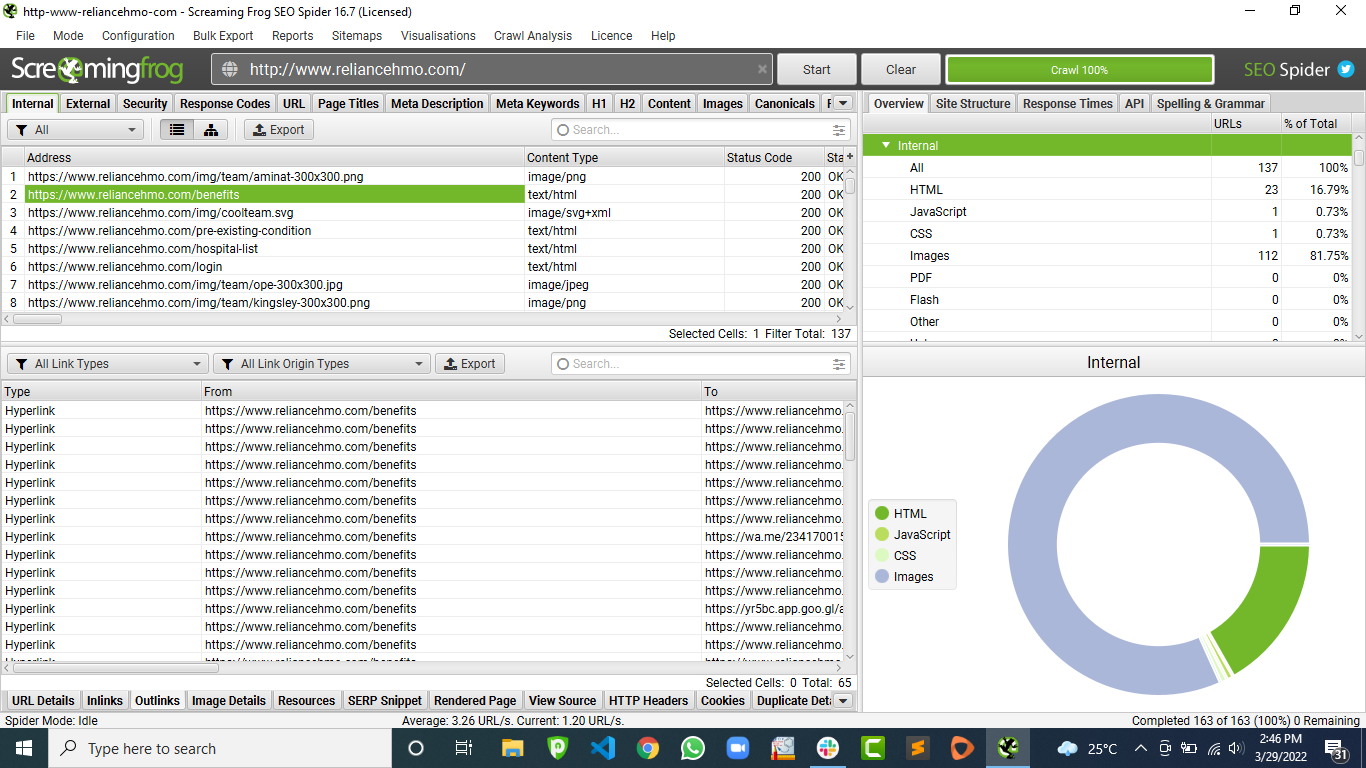Show more tabs after Duplicate Details
The height and width of the screenshot is (768, 1366).
[843, 701]
